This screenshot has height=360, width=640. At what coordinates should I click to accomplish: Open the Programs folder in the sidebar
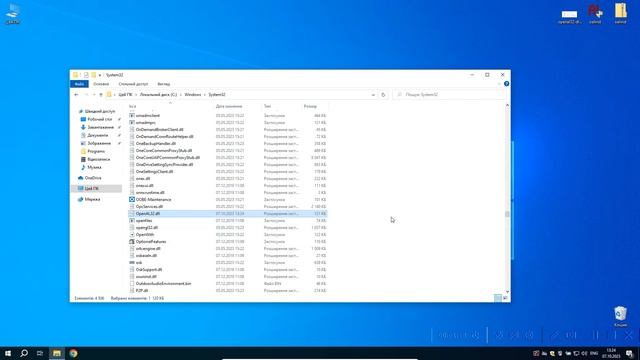(96, 151)
